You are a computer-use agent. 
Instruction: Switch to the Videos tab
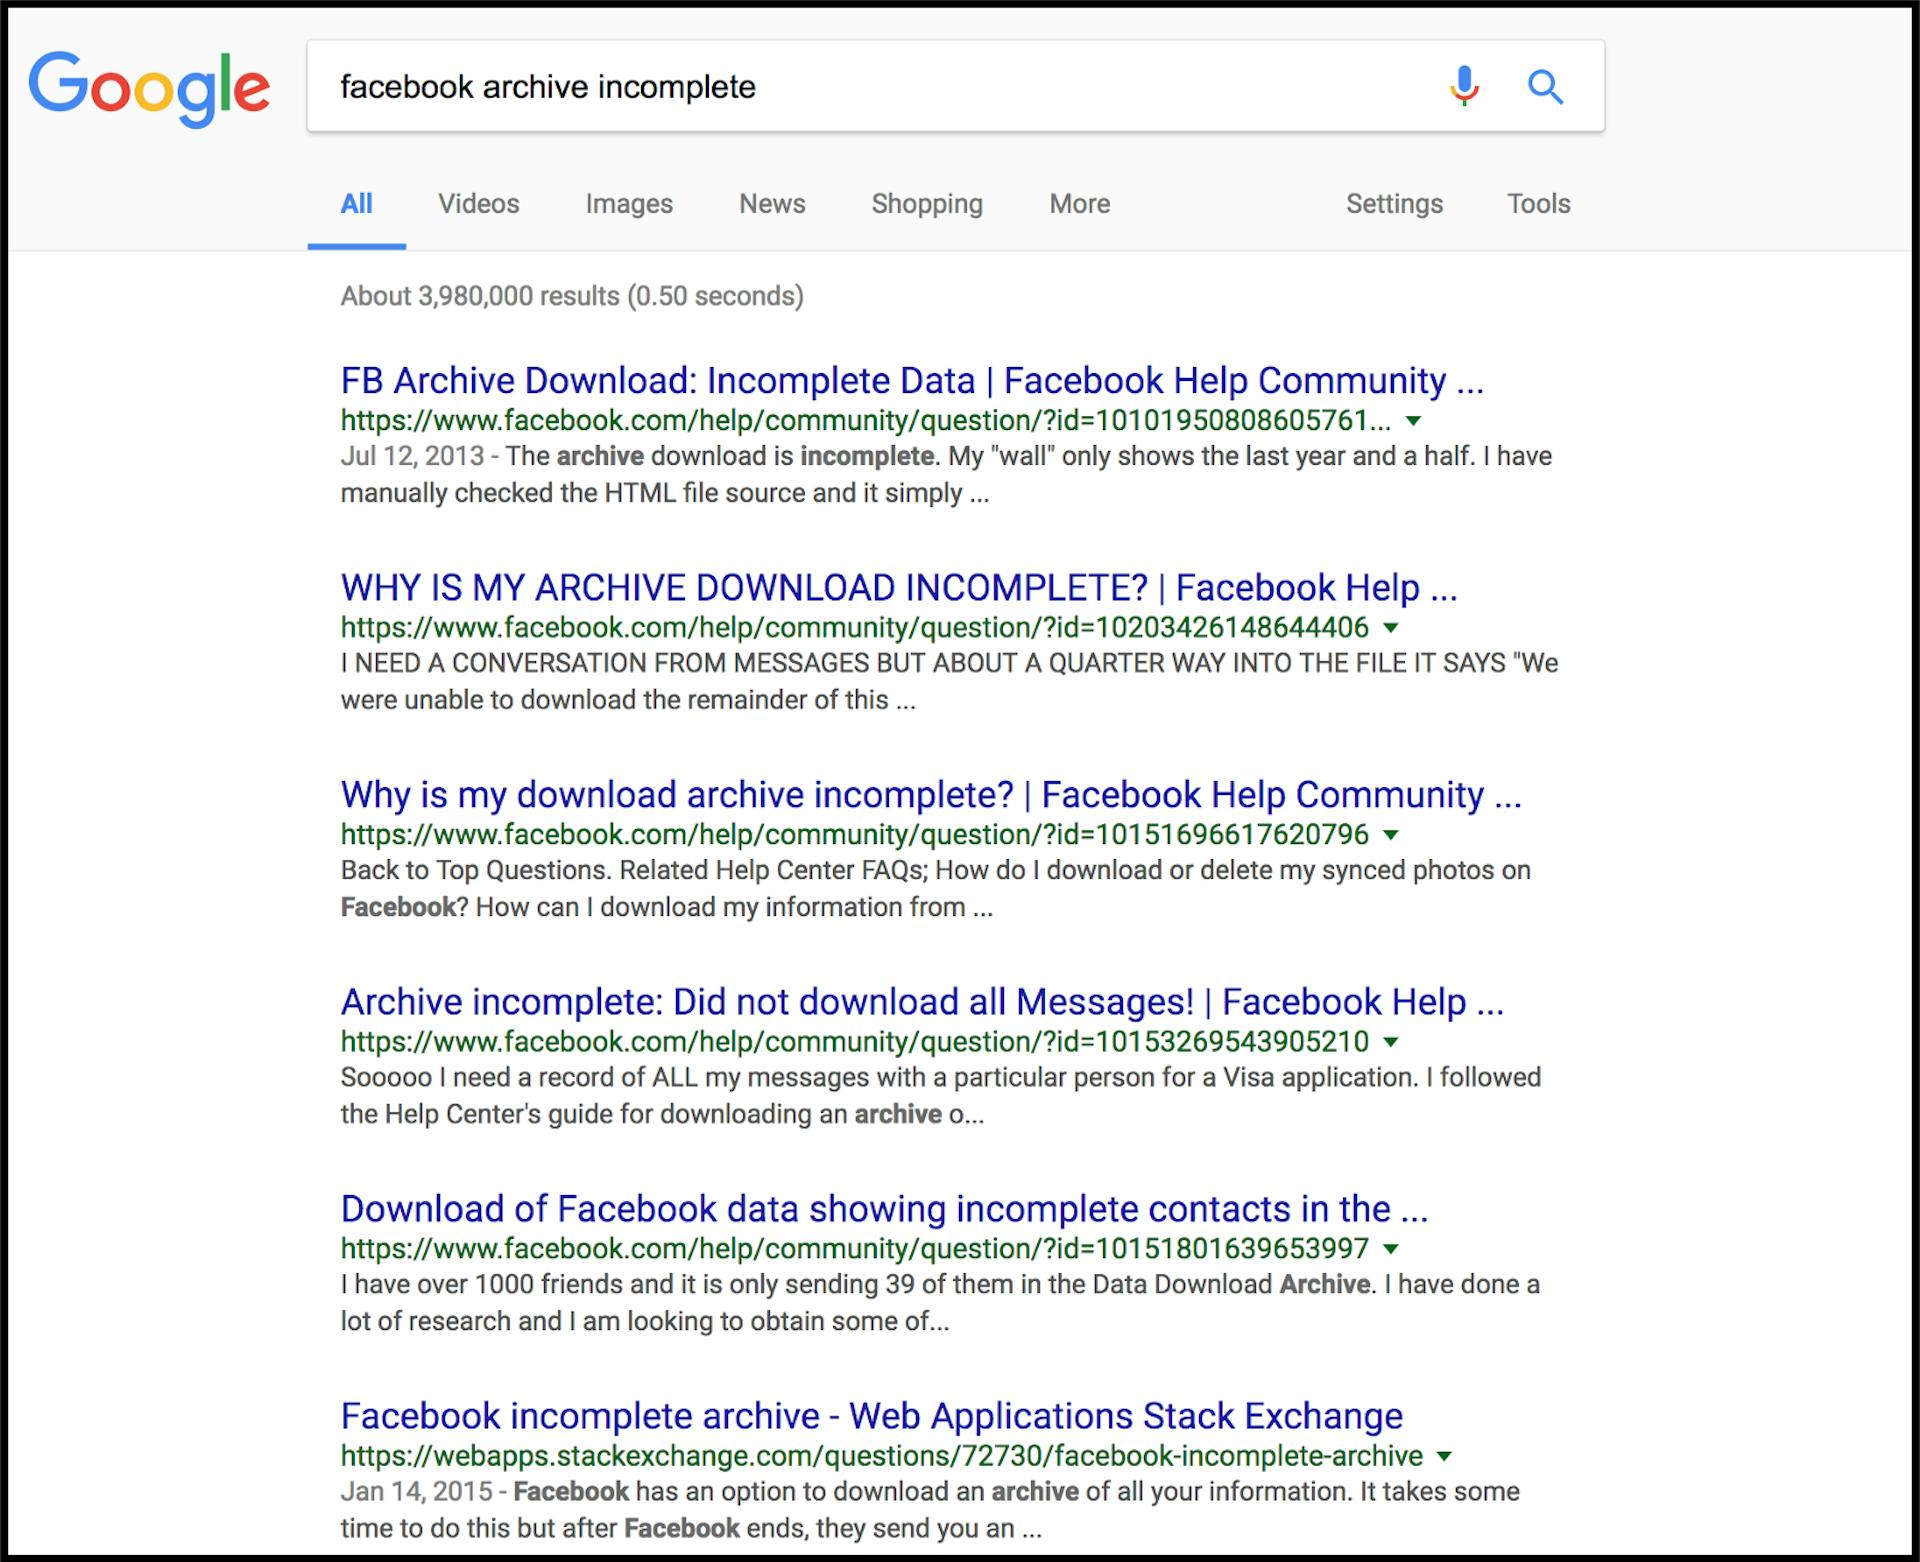click(478, 204)
